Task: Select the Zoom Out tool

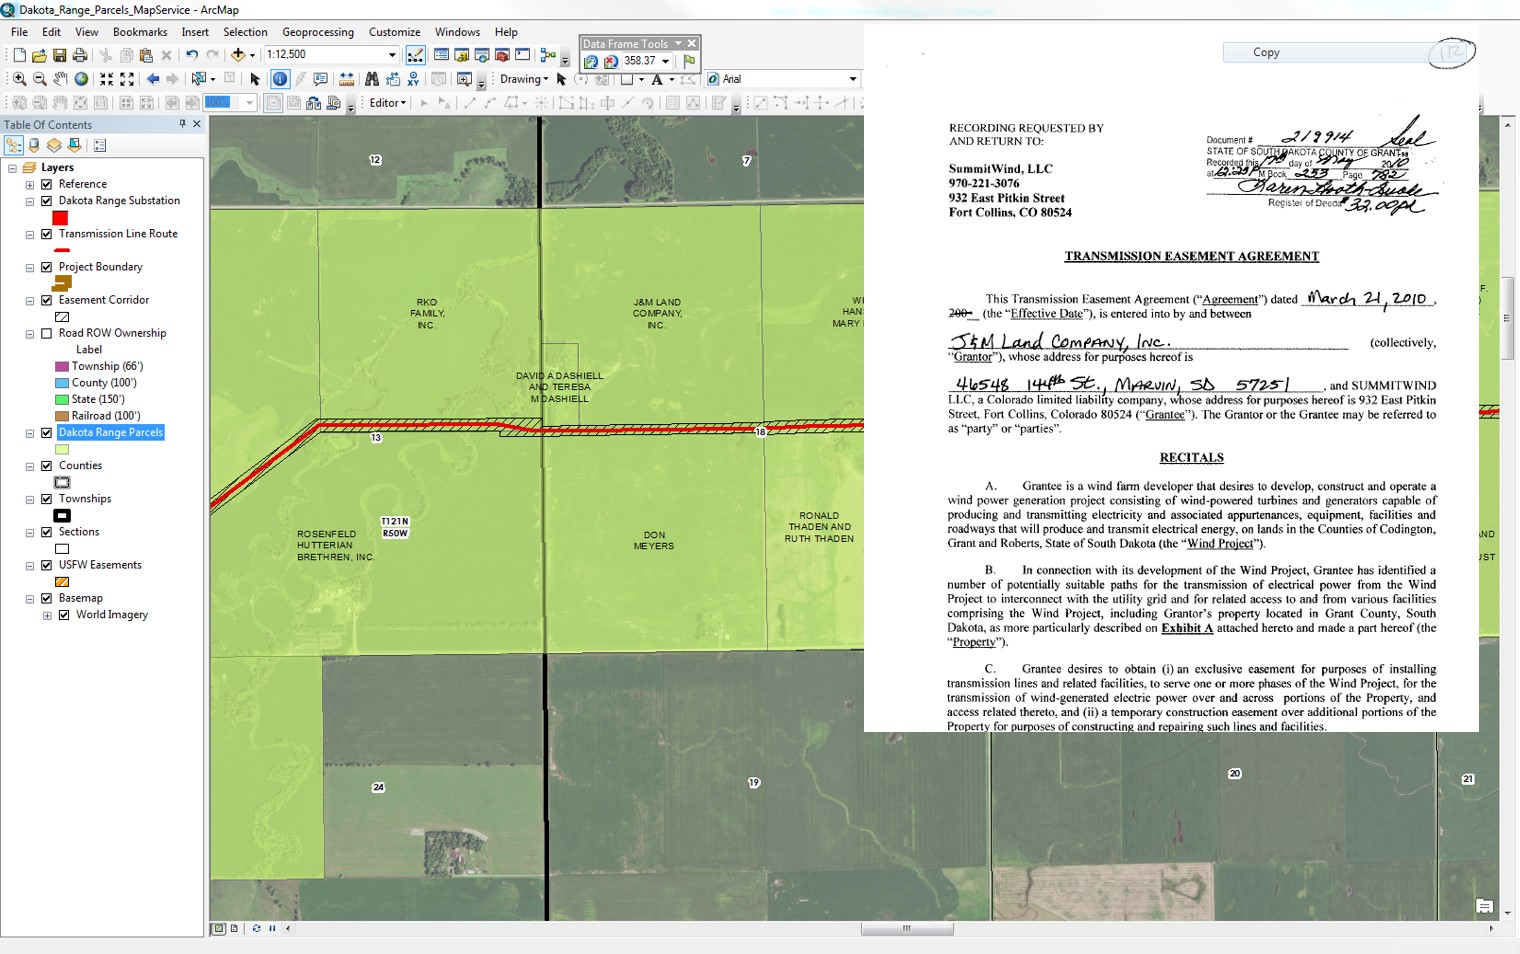Action: coord(39,79)
